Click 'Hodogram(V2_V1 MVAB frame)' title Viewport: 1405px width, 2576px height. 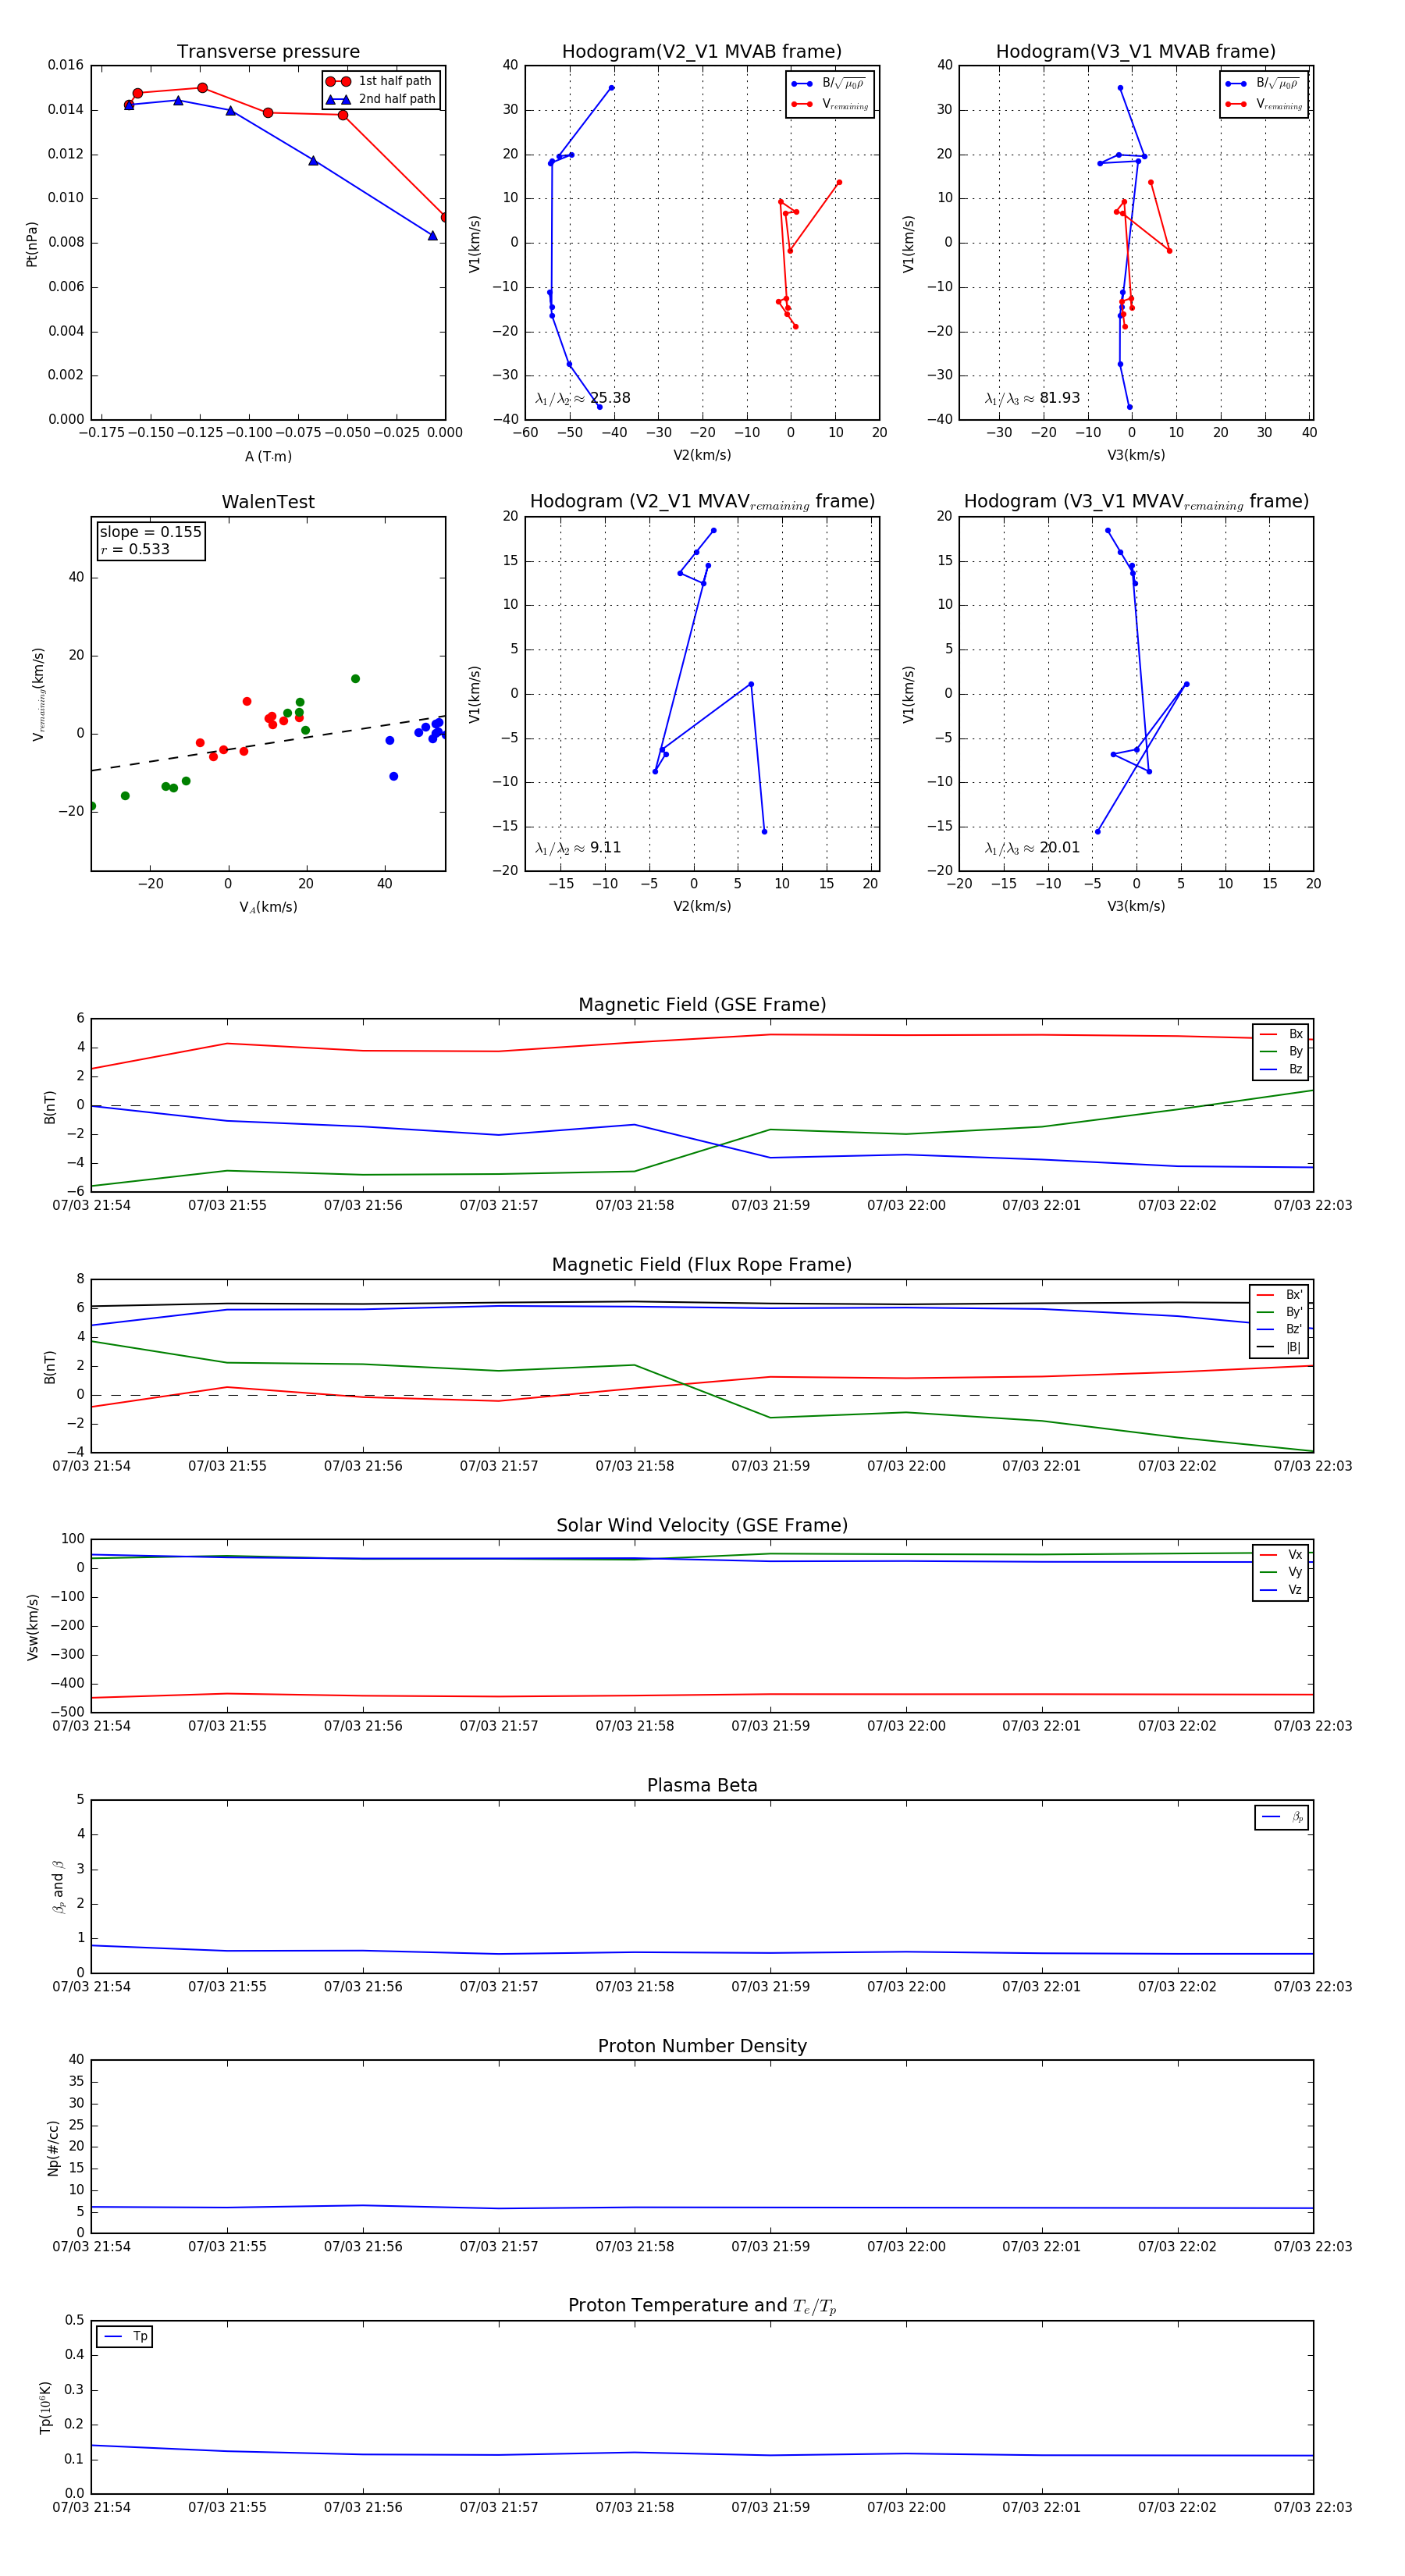click(702, 52)
